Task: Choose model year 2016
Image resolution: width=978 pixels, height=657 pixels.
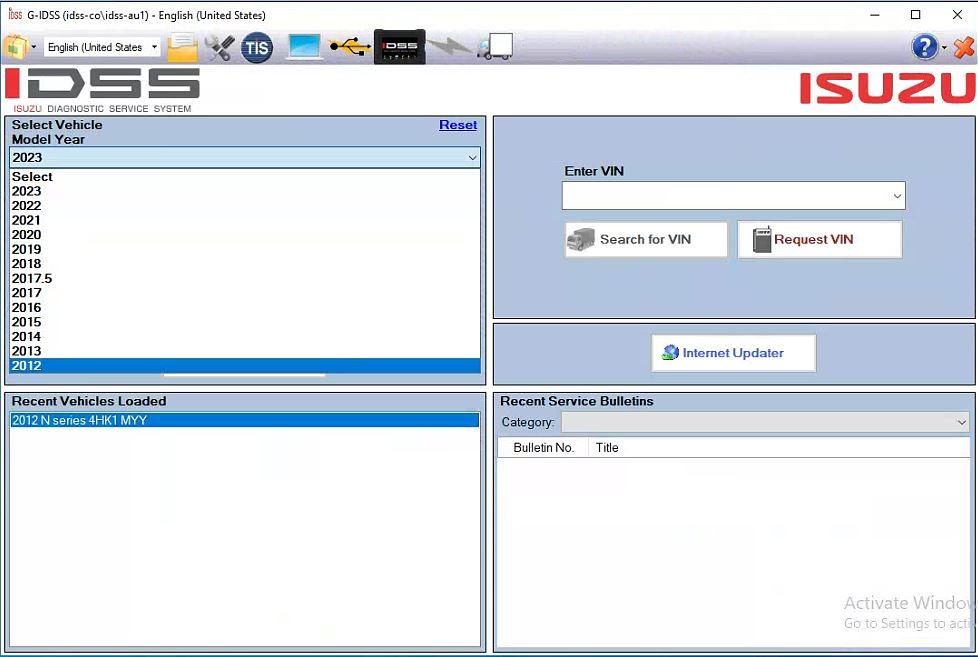Action: coord(245,308)
